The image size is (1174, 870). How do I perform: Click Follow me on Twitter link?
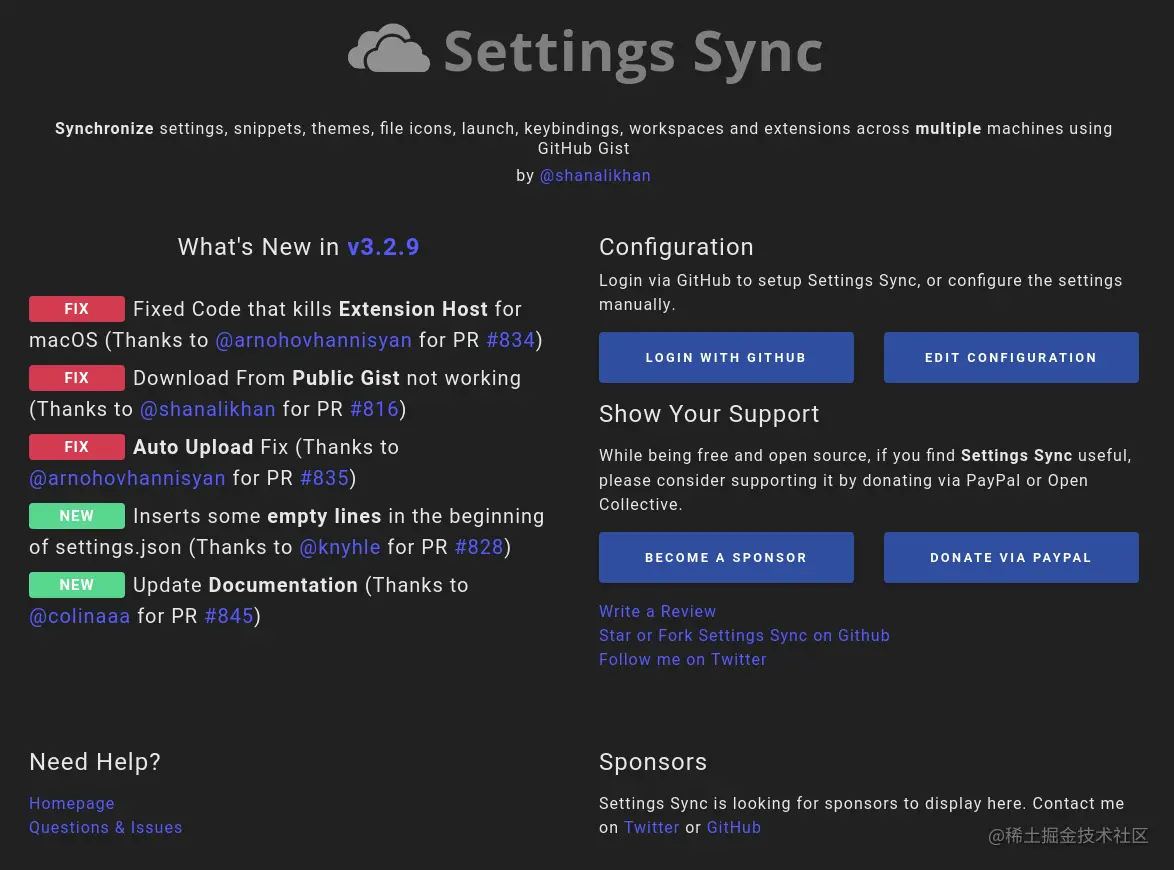pos(682,659)
